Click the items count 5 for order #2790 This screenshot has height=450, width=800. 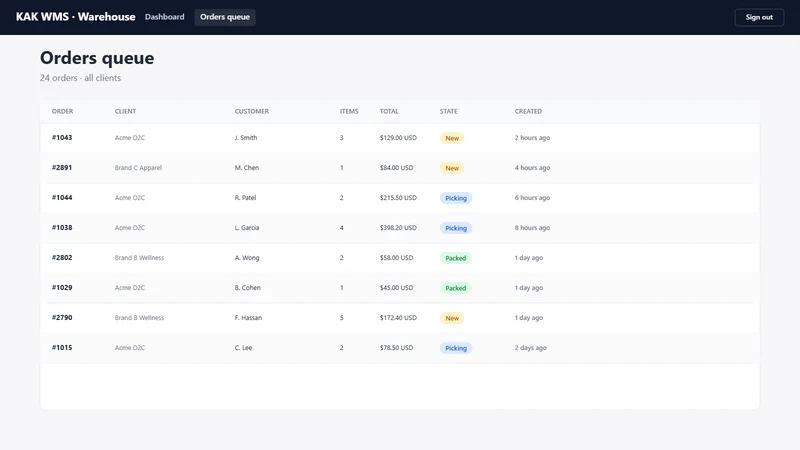coord(342,318)
